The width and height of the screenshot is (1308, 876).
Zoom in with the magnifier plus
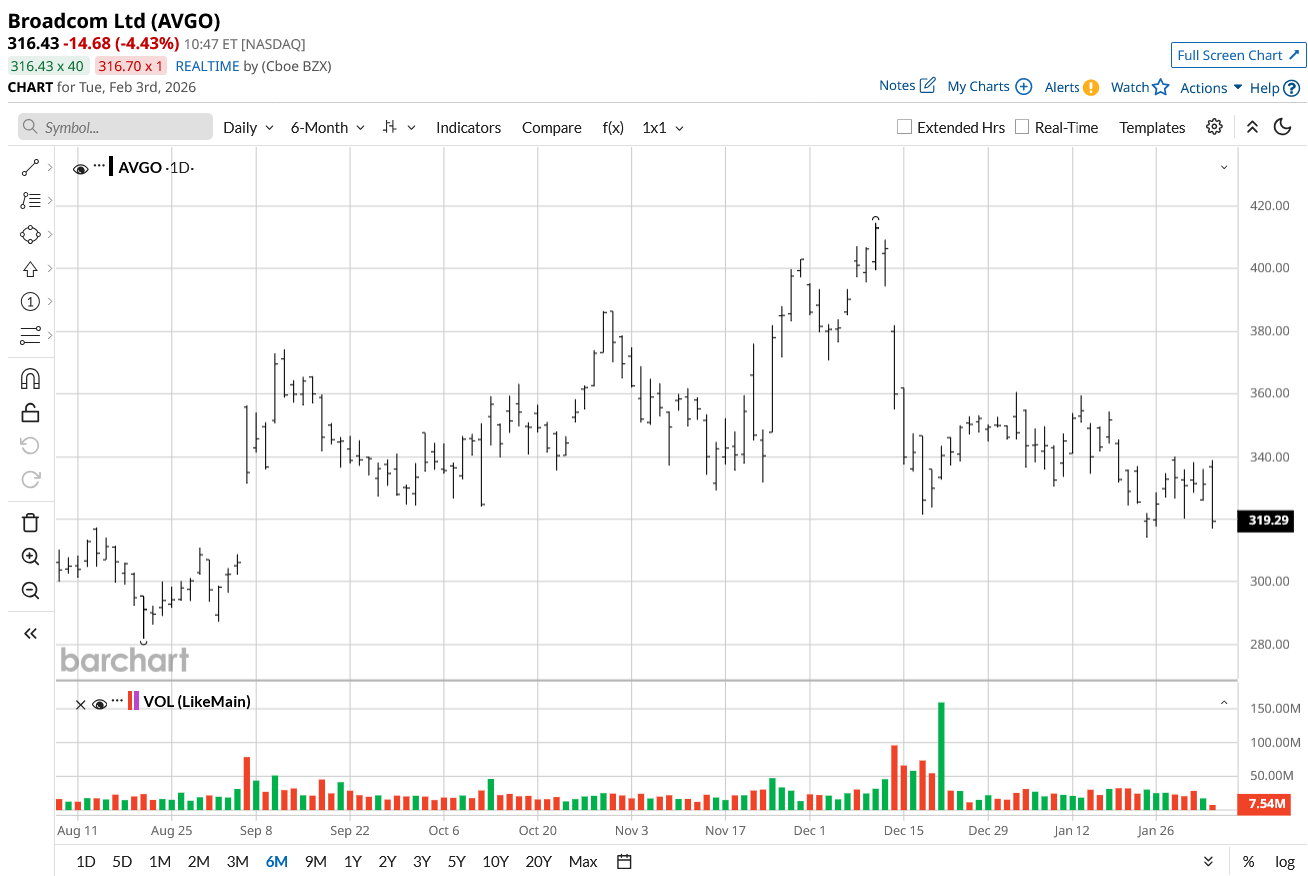click(x=30, y=556)
